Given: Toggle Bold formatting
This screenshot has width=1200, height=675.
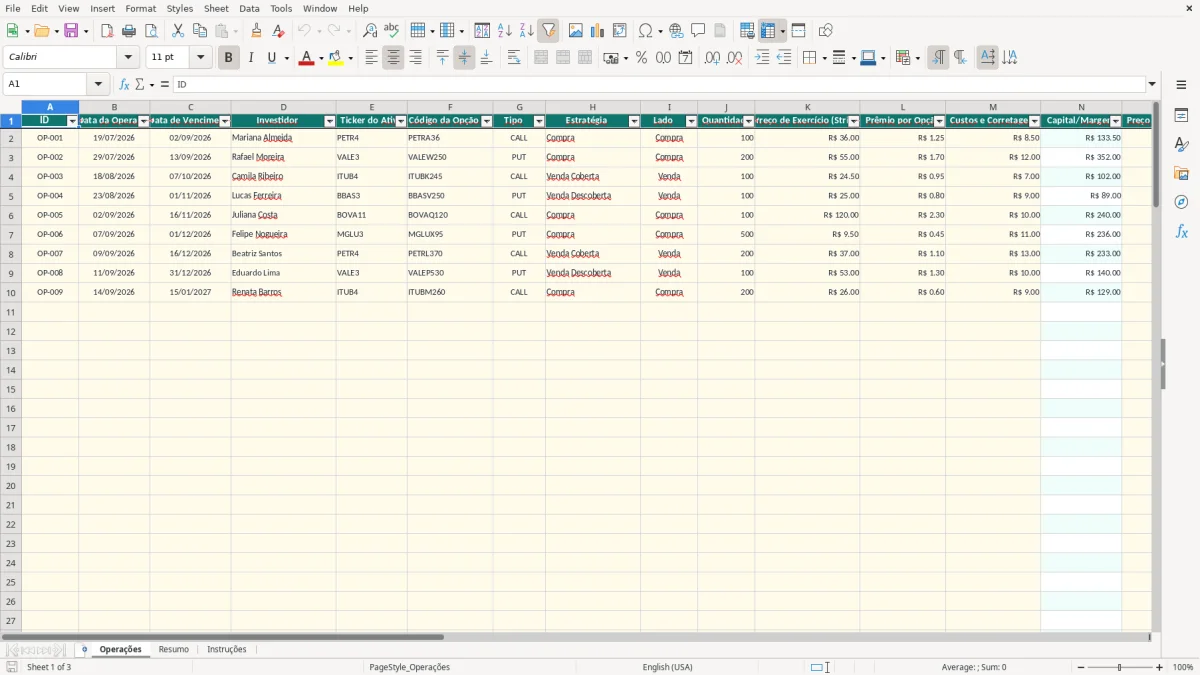Looking at the screenshot, I should tap(228, 58).
